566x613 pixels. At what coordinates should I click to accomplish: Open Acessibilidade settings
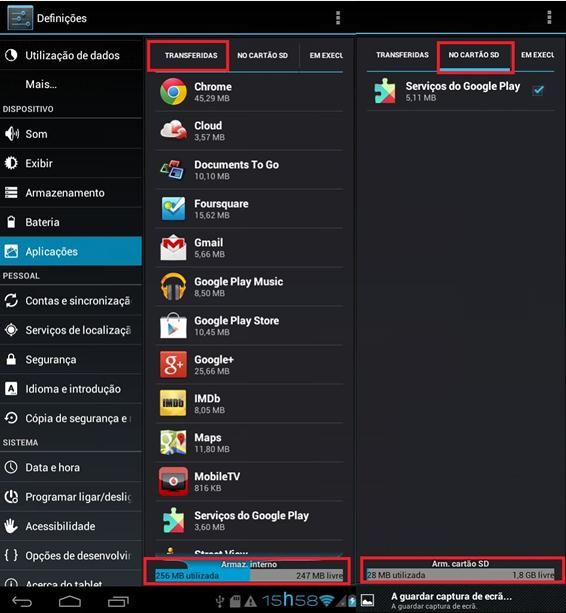tap(71, 526)
